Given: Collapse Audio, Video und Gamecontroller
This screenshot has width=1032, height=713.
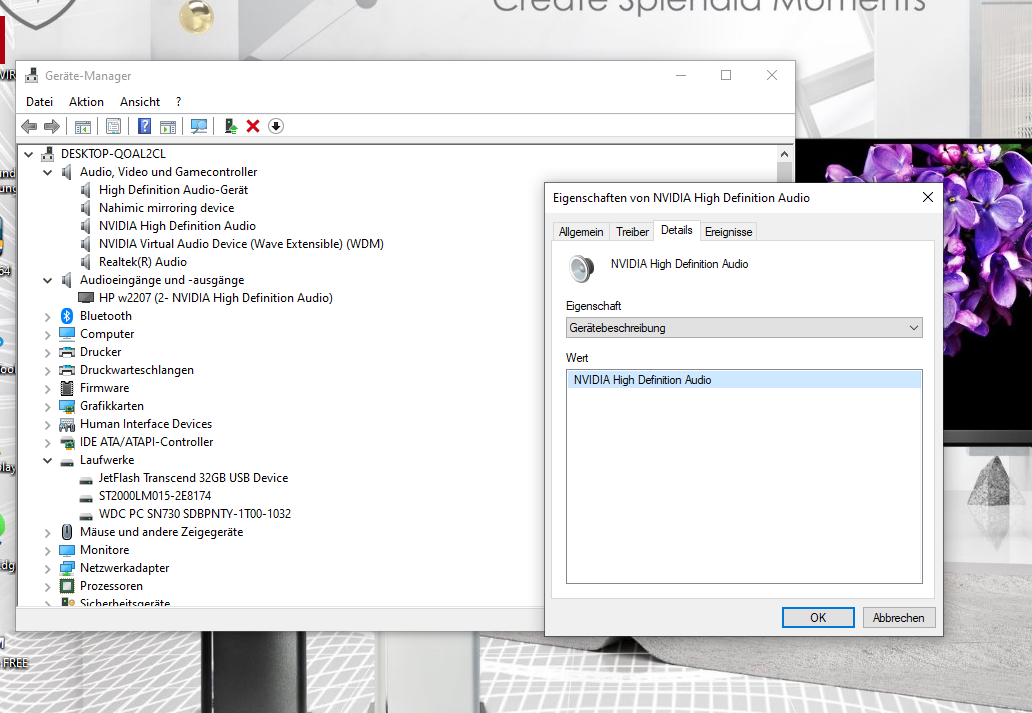Looking at the screenshot, I should point(47,172).
